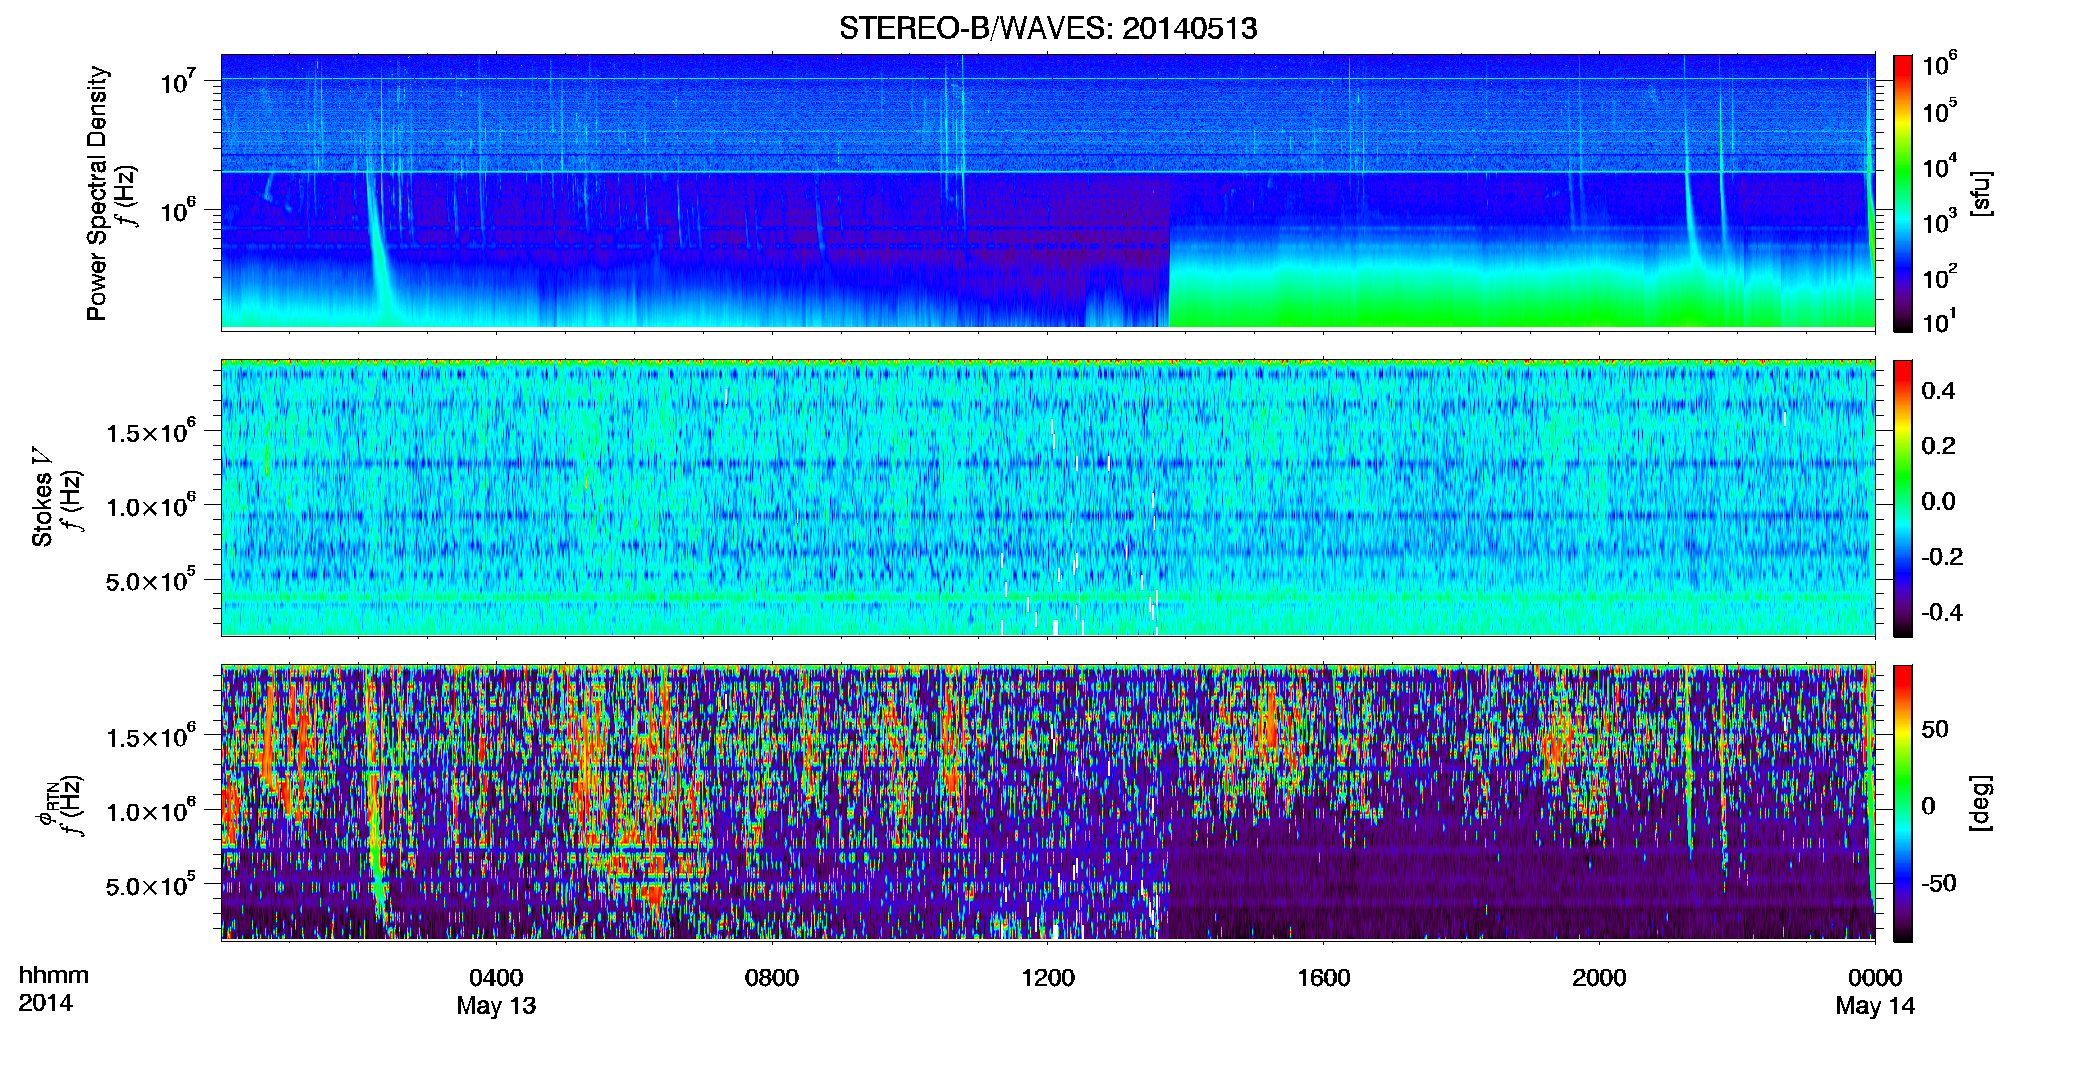Click the 0.2 value on Stokes color scale
The width and height of the screenshot is (2096, 1080).
pos(1939,446)
